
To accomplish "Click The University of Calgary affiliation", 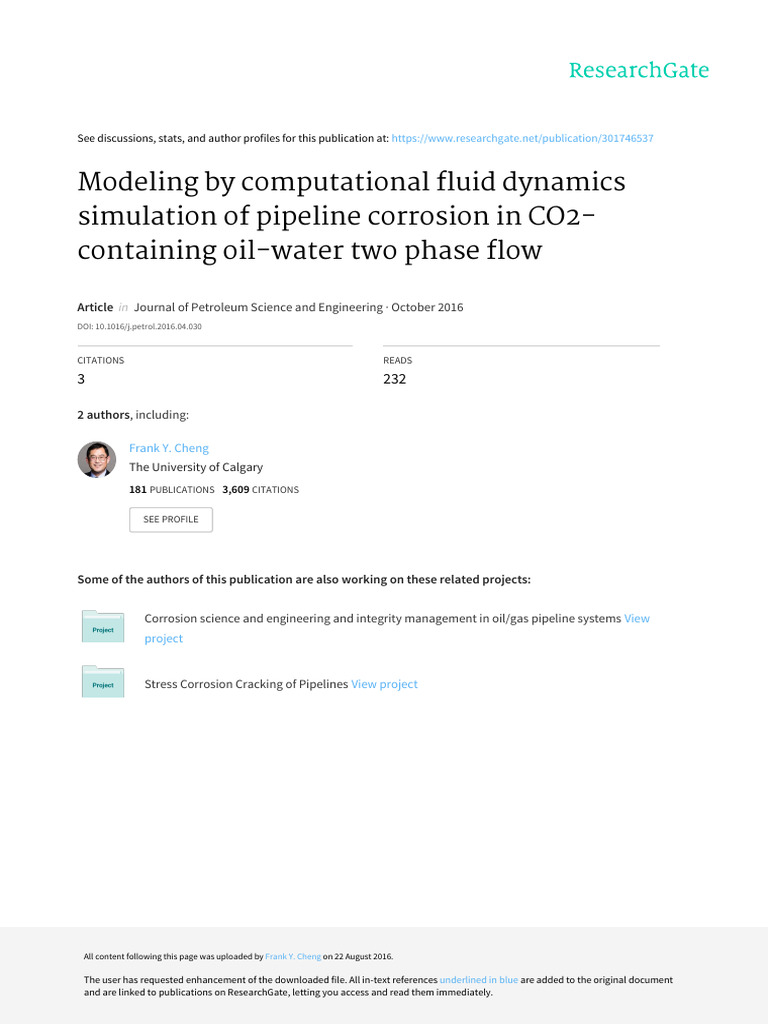I will tap(196, 467).
